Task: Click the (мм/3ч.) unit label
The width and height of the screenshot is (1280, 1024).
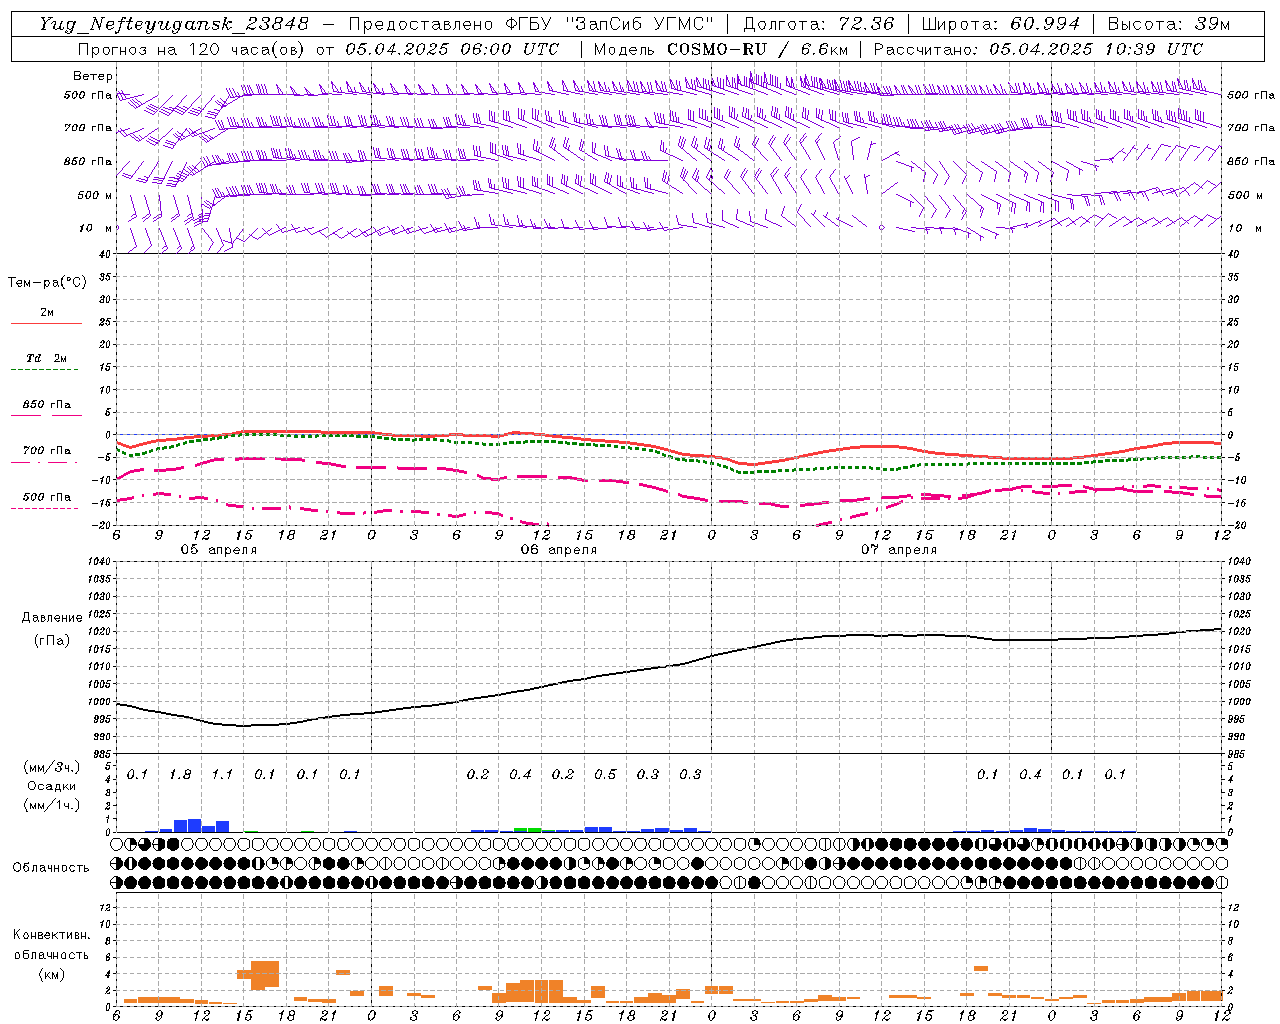Action: pyautogui.click(x=52, y=767)
